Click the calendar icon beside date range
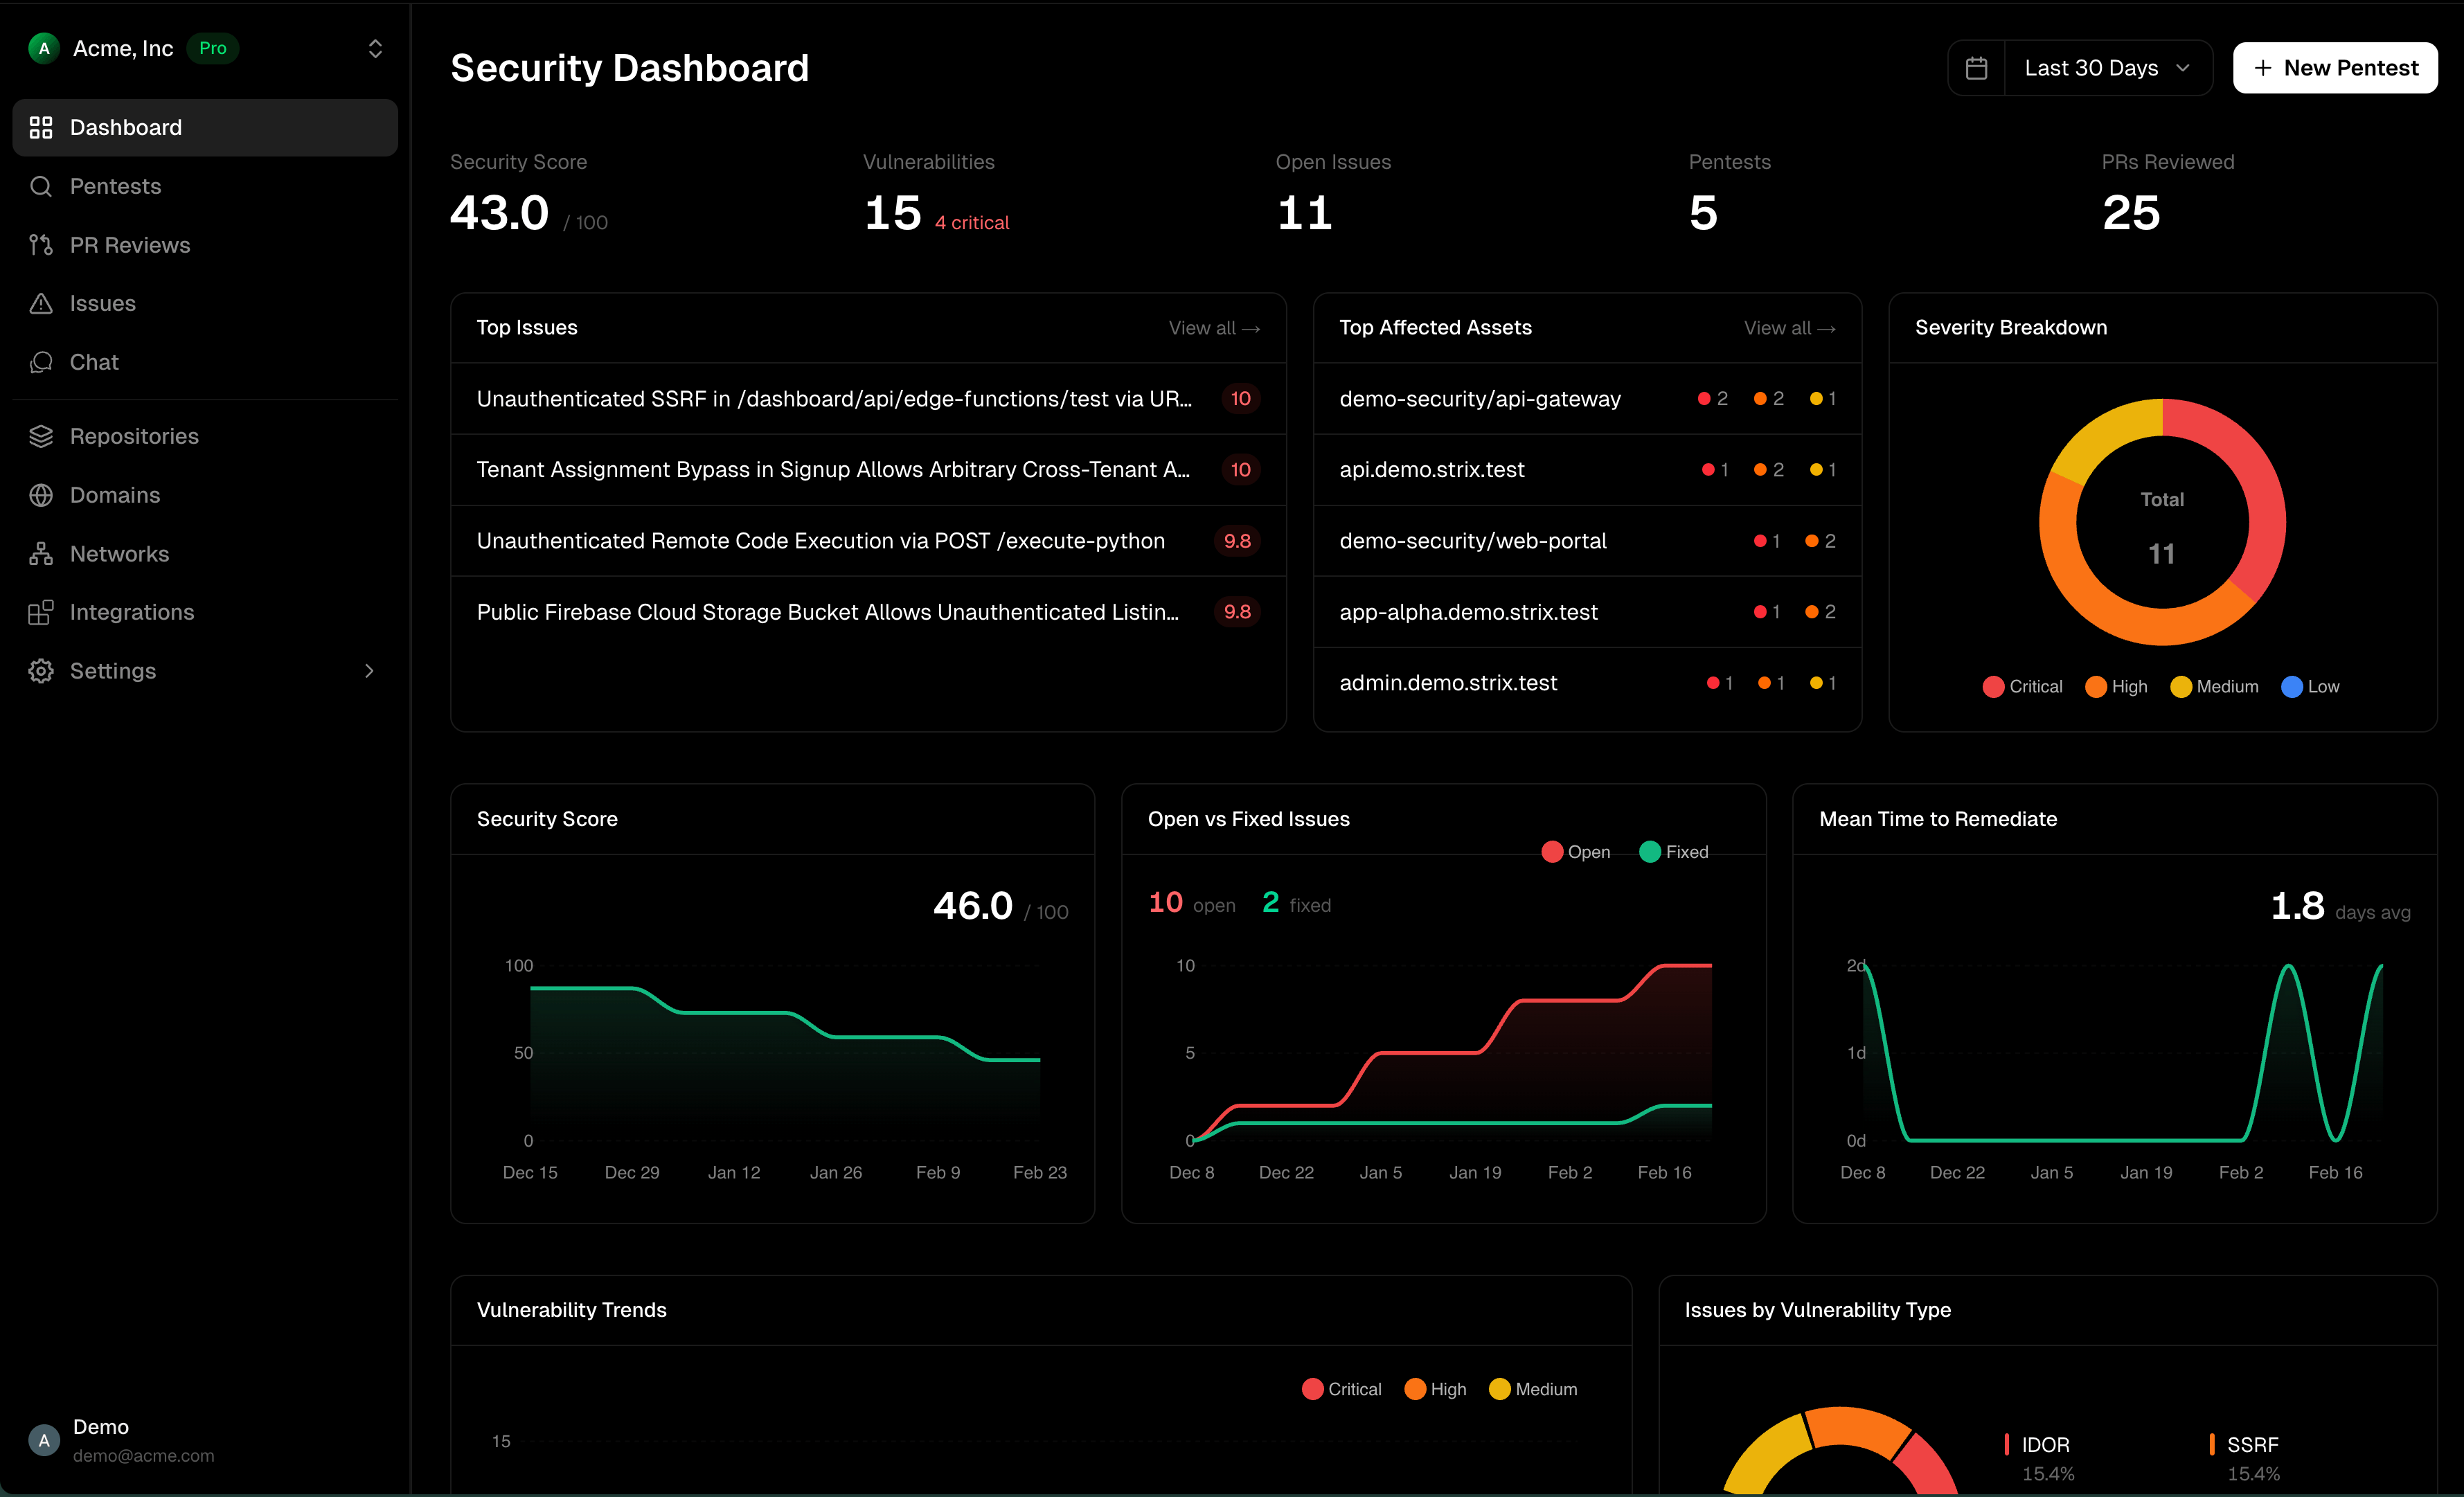The width and height of the screenshot is (2464, 1497). click(x=1976, y=68)
